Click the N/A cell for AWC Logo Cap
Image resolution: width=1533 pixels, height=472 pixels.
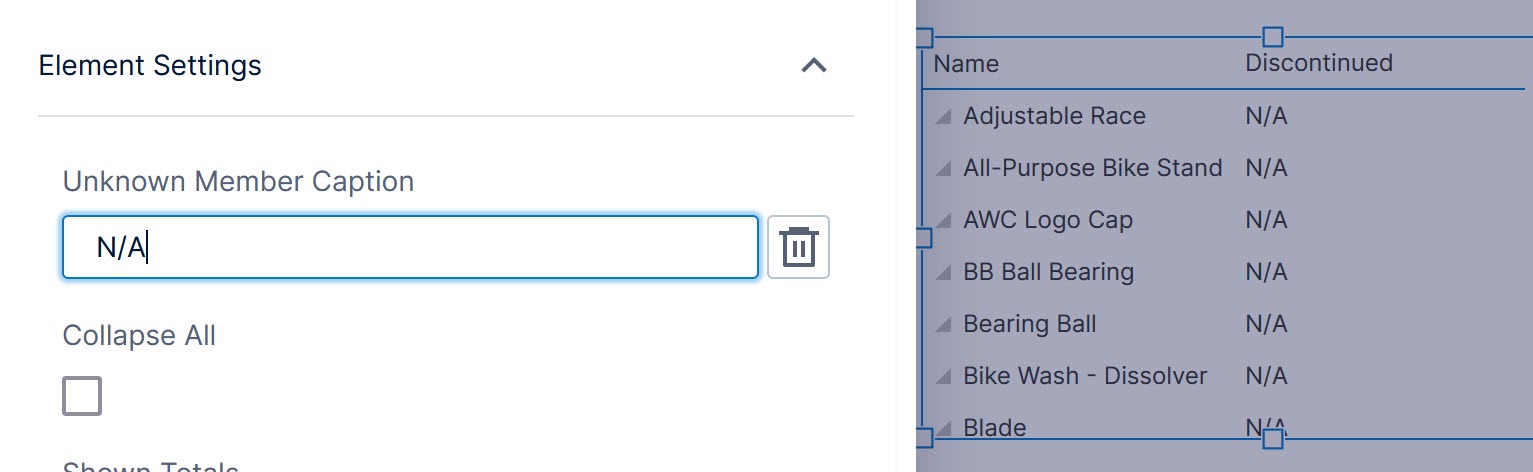1265,220
